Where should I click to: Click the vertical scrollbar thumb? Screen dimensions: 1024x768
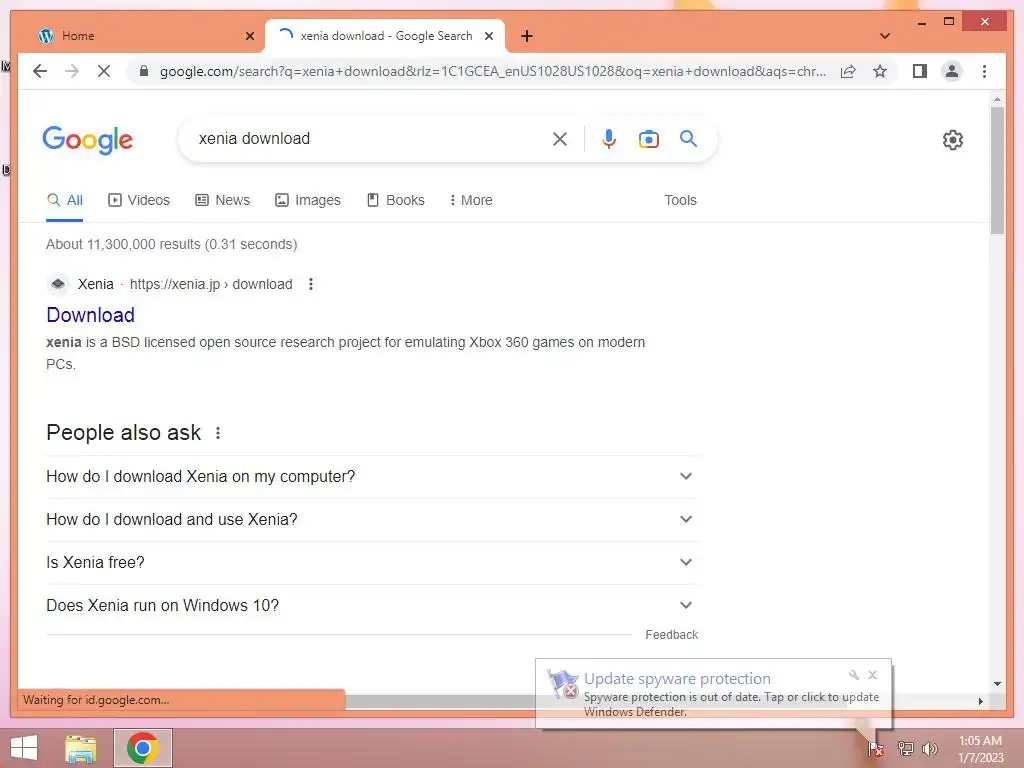click(x=997, y=170)
